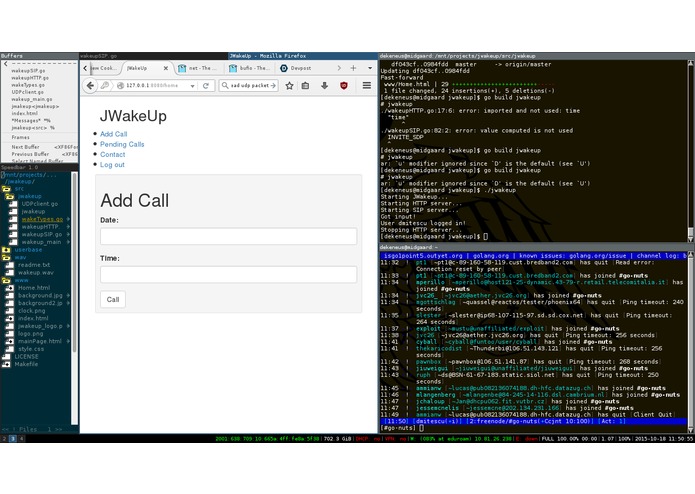This screenshot has width=695, height=494.
Task: Reload the page with the Firefox refresh icon
Action: pos(206,86)
